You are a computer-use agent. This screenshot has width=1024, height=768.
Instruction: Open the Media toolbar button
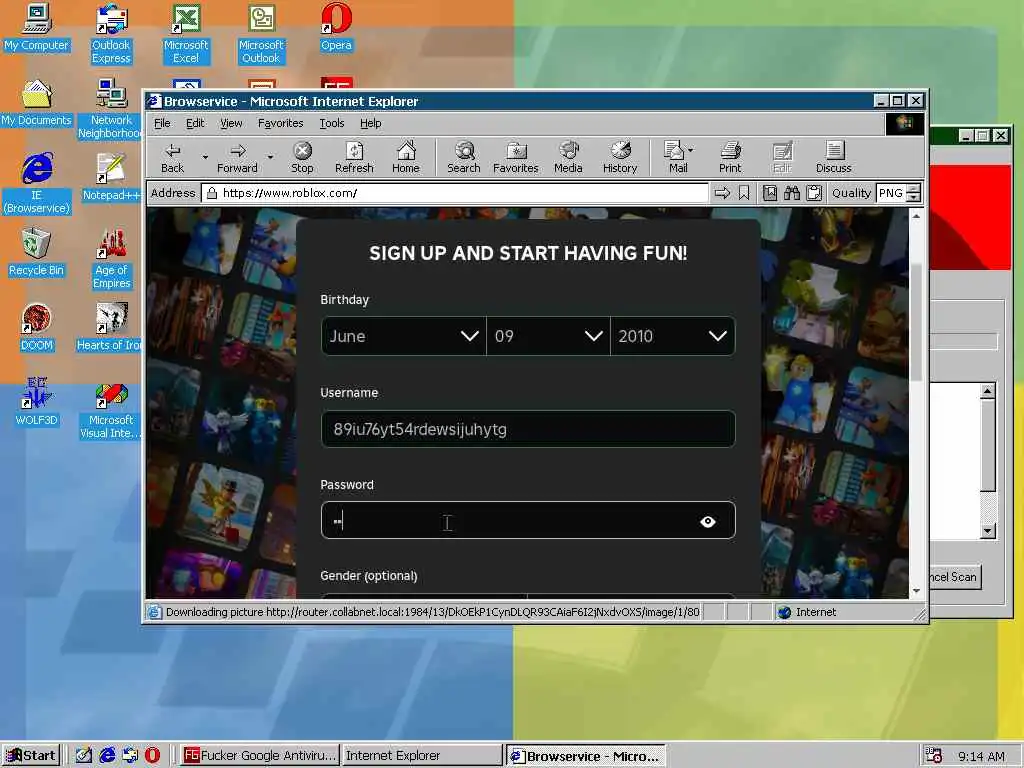568,158
